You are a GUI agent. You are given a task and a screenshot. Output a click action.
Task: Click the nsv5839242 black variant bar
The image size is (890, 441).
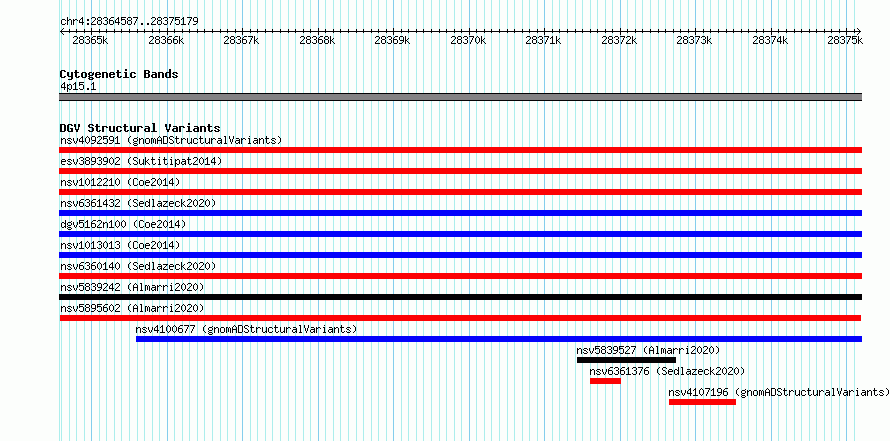click(x=460, y=297)
